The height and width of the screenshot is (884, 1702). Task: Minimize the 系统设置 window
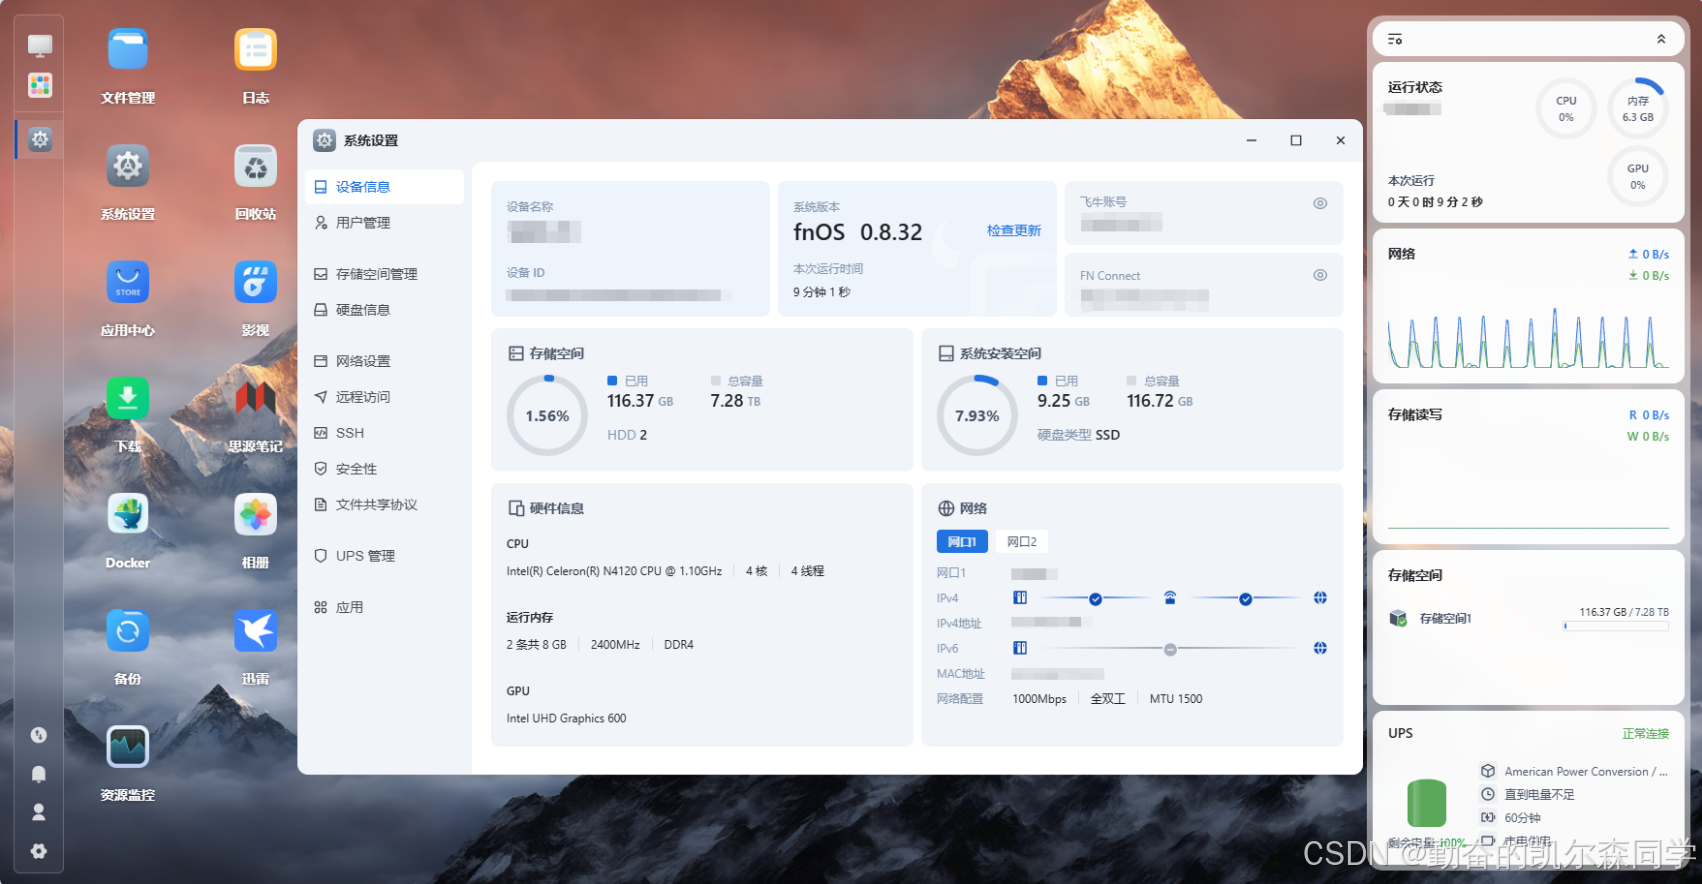tap(1251, 141)
